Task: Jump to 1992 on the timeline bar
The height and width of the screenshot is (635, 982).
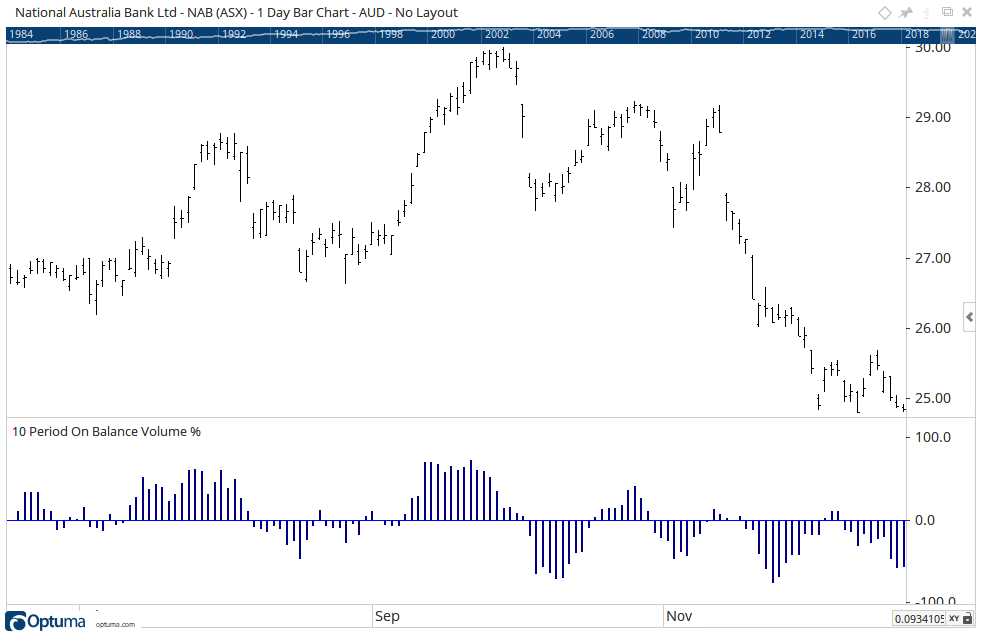Action: (234, 34)
